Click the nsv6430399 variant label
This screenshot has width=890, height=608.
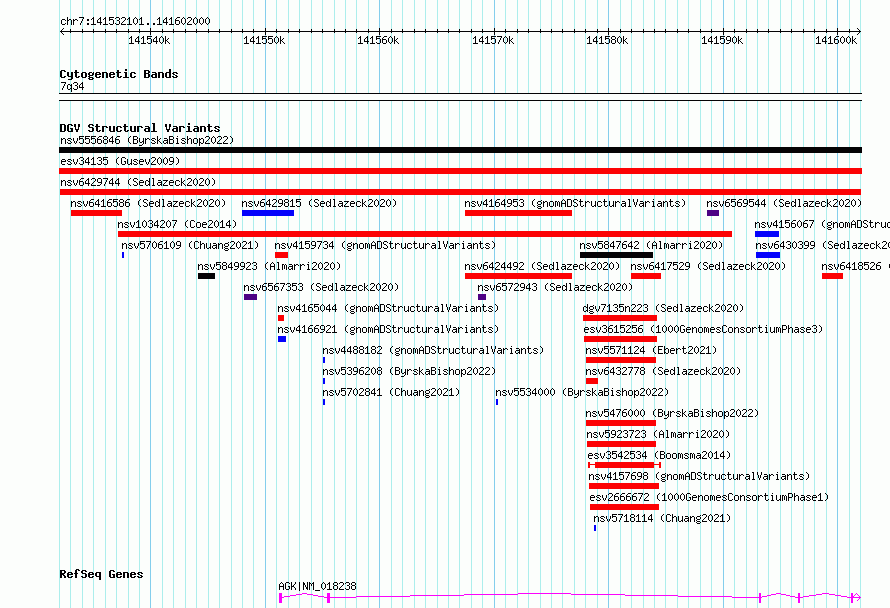822,245
